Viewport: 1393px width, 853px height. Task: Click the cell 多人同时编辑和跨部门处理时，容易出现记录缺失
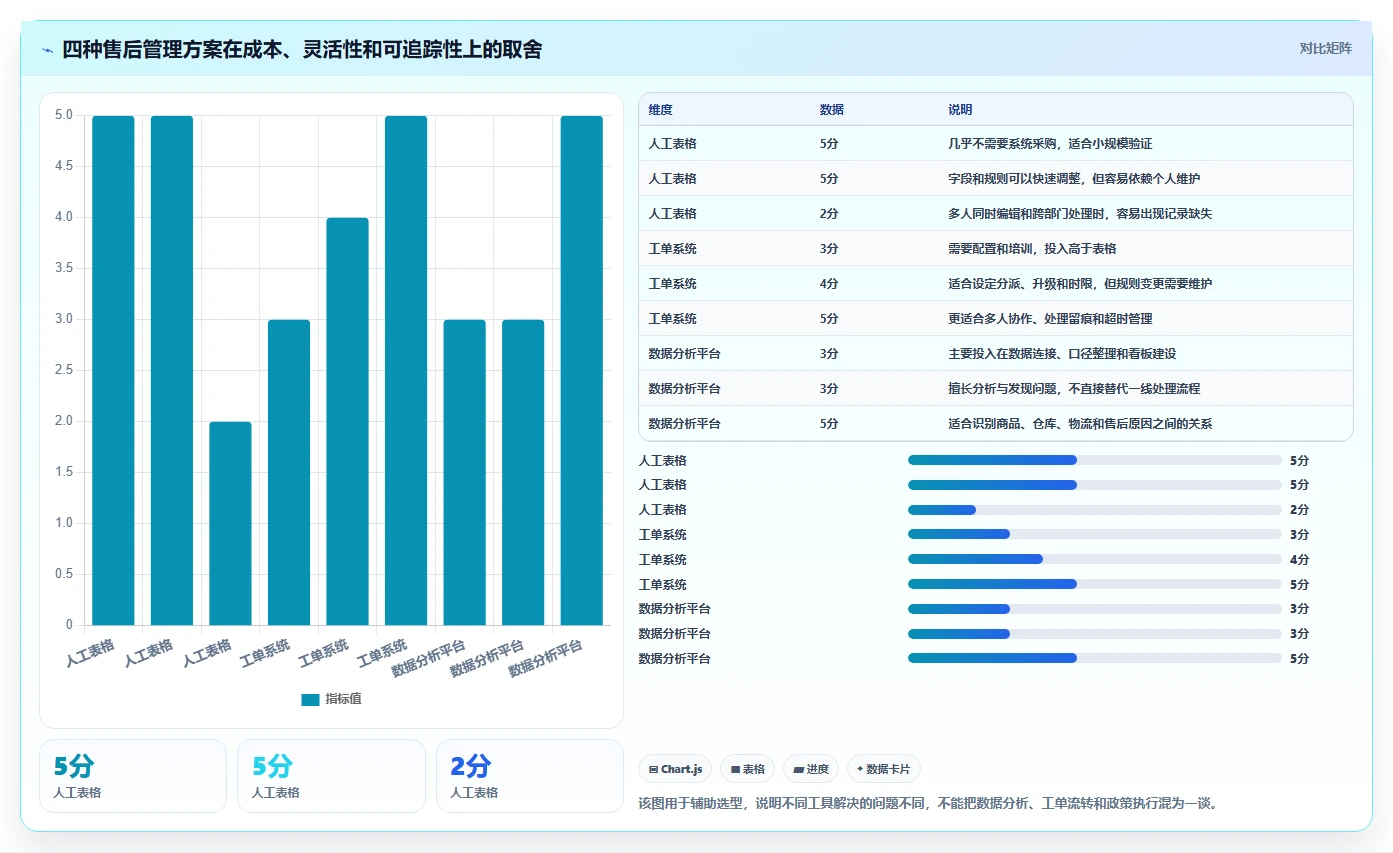pyautogui.click(x=1080, y=214)
